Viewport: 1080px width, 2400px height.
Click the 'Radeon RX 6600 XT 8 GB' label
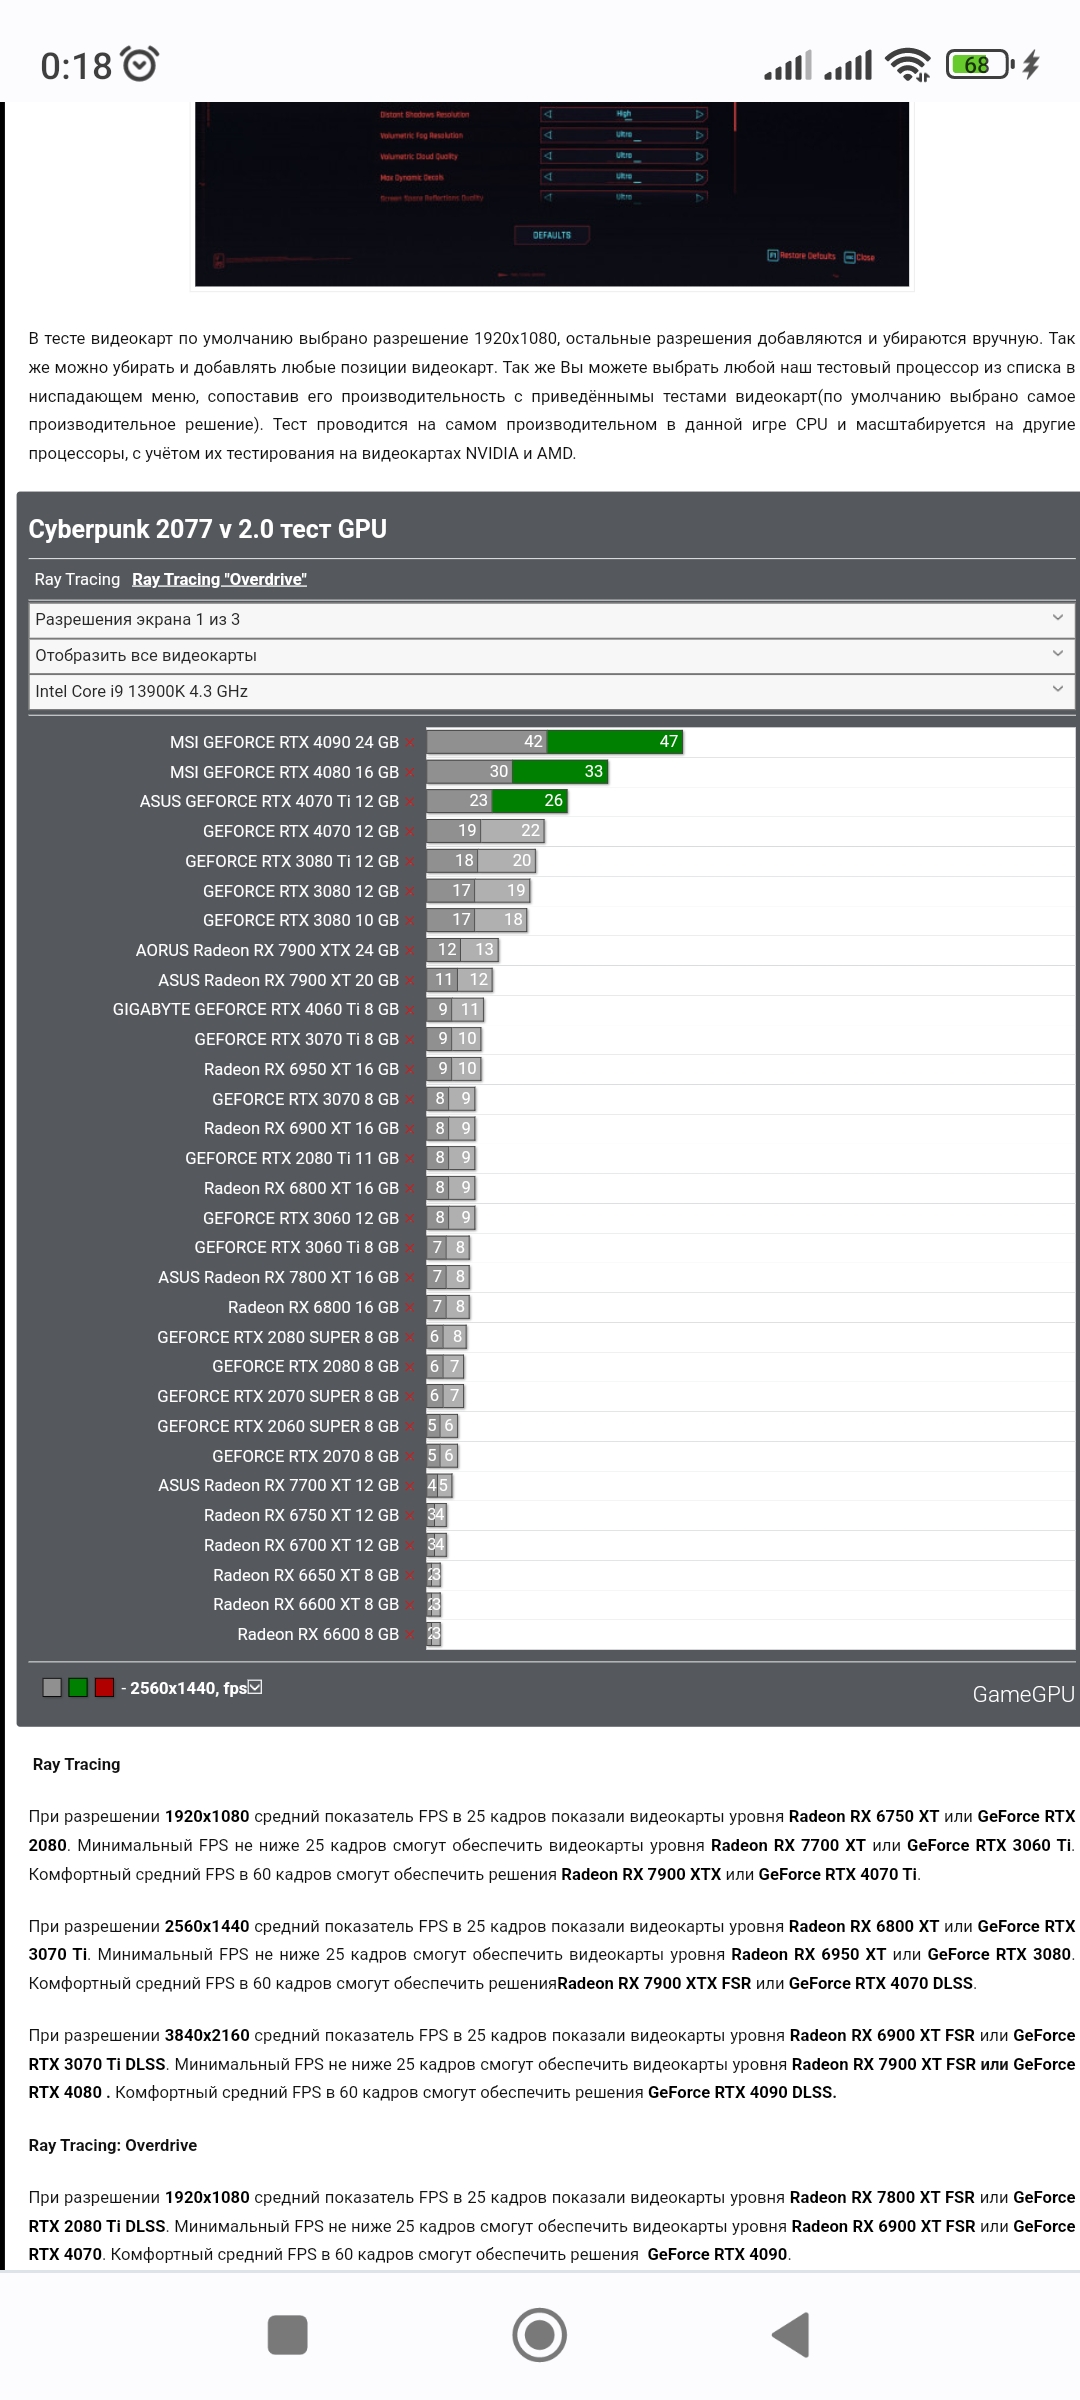306,1605
